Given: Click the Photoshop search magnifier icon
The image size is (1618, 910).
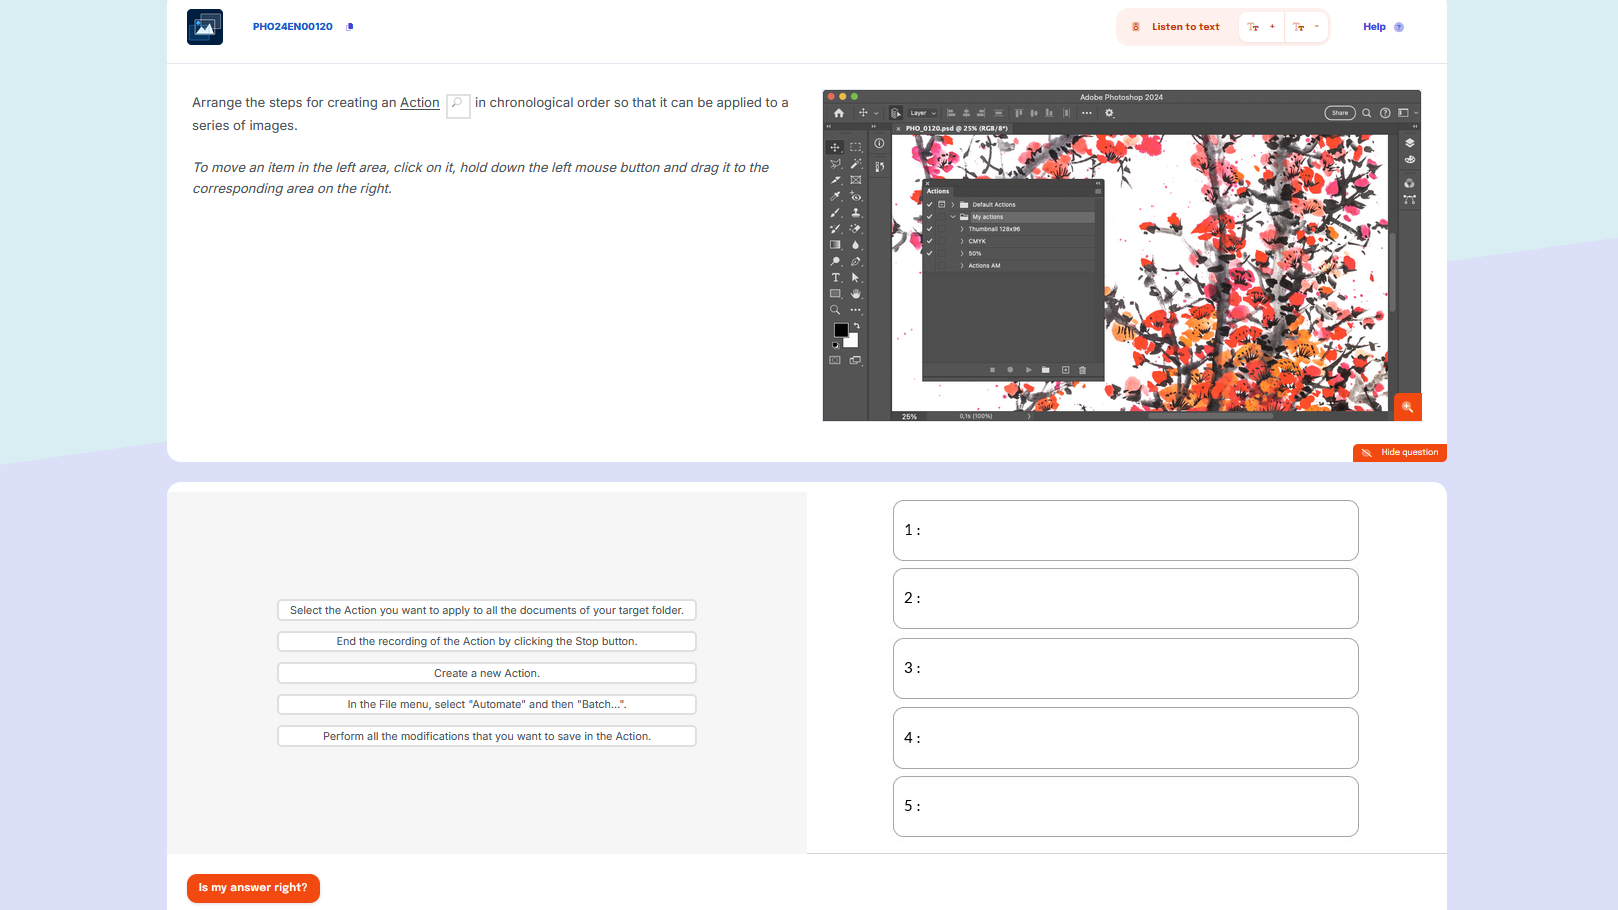Looking at the screenshot, I should pyautogui.click(x=1367, y=113).
